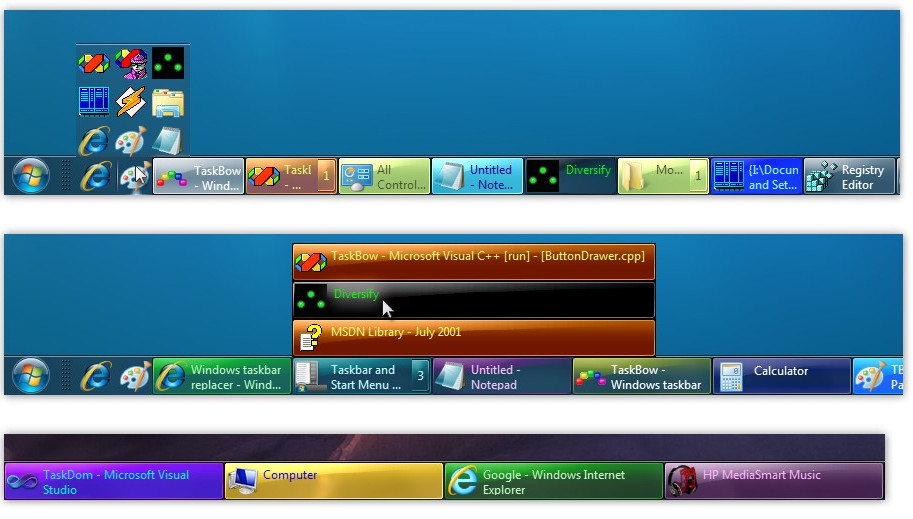Expand group count 3 on Taskbar and Start Menu
The height and width of the screenshot is (519, 913).
pos(420,376)
